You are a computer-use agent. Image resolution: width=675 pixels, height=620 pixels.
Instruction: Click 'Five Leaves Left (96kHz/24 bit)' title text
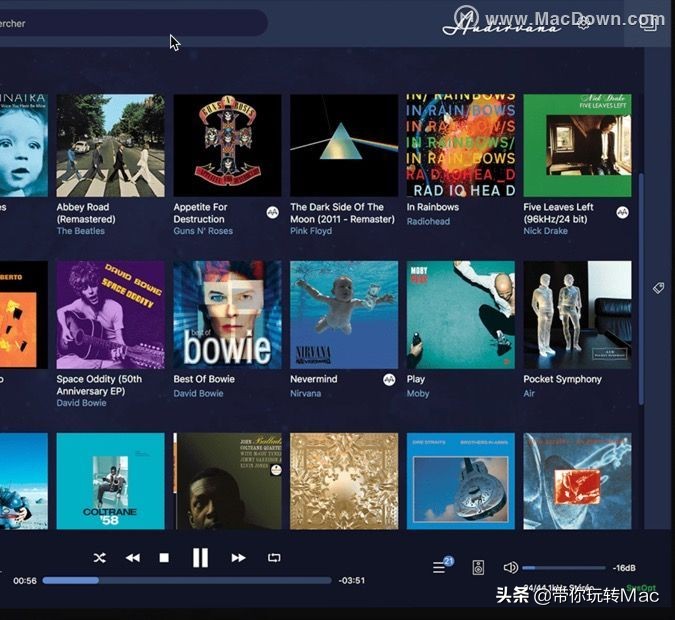[x=558, y=213]
